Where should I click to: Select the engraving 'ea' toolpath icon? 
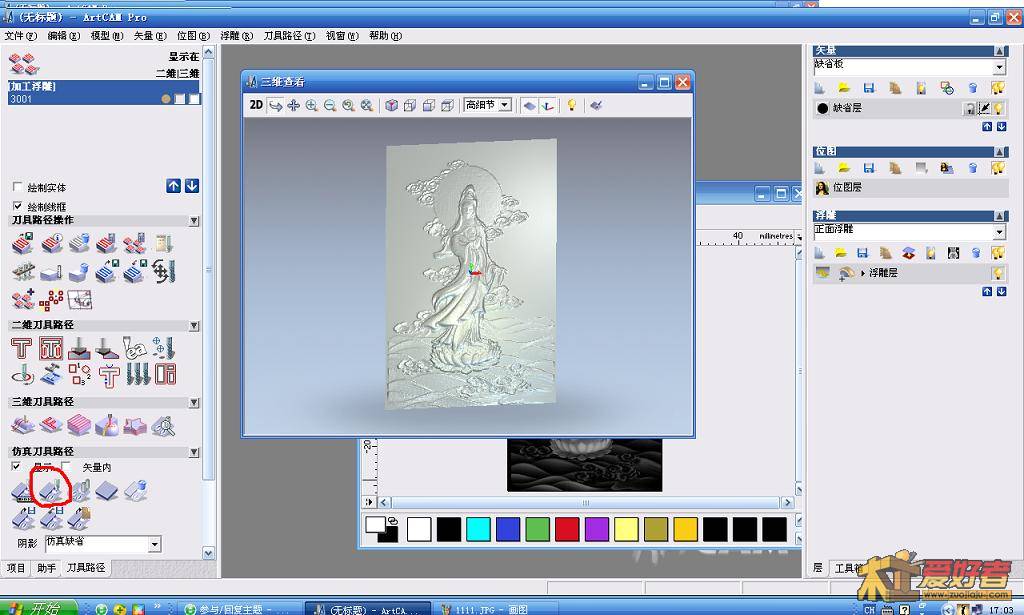135,348
